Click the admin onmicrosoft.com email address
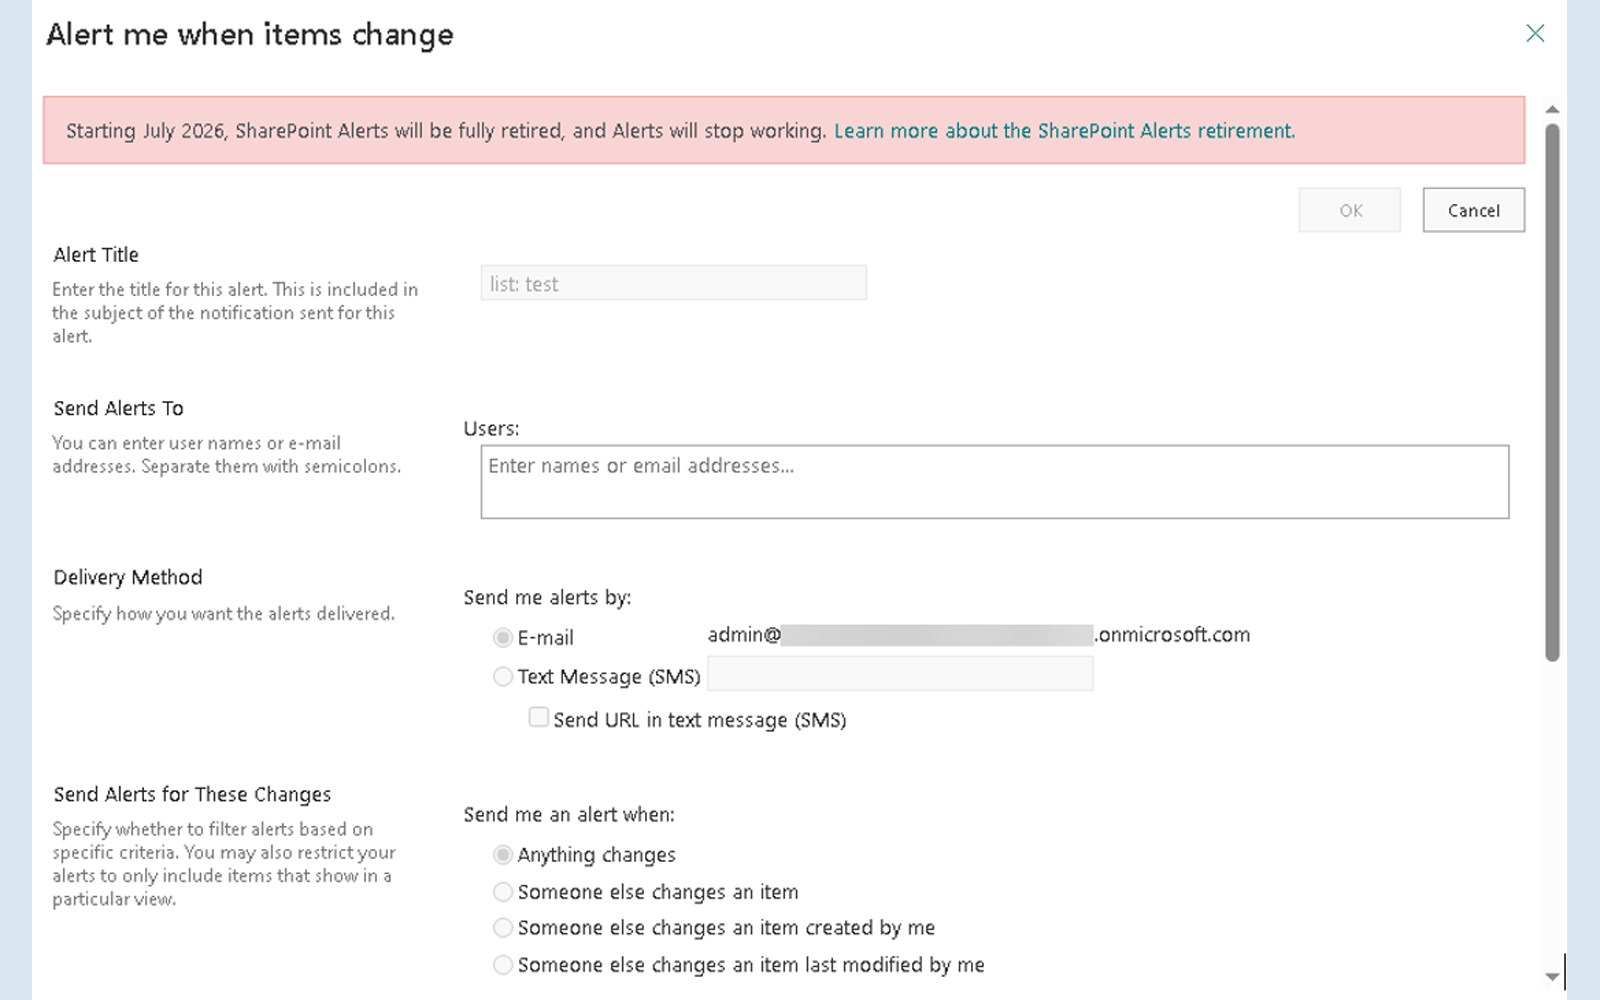 pos(979,635)
